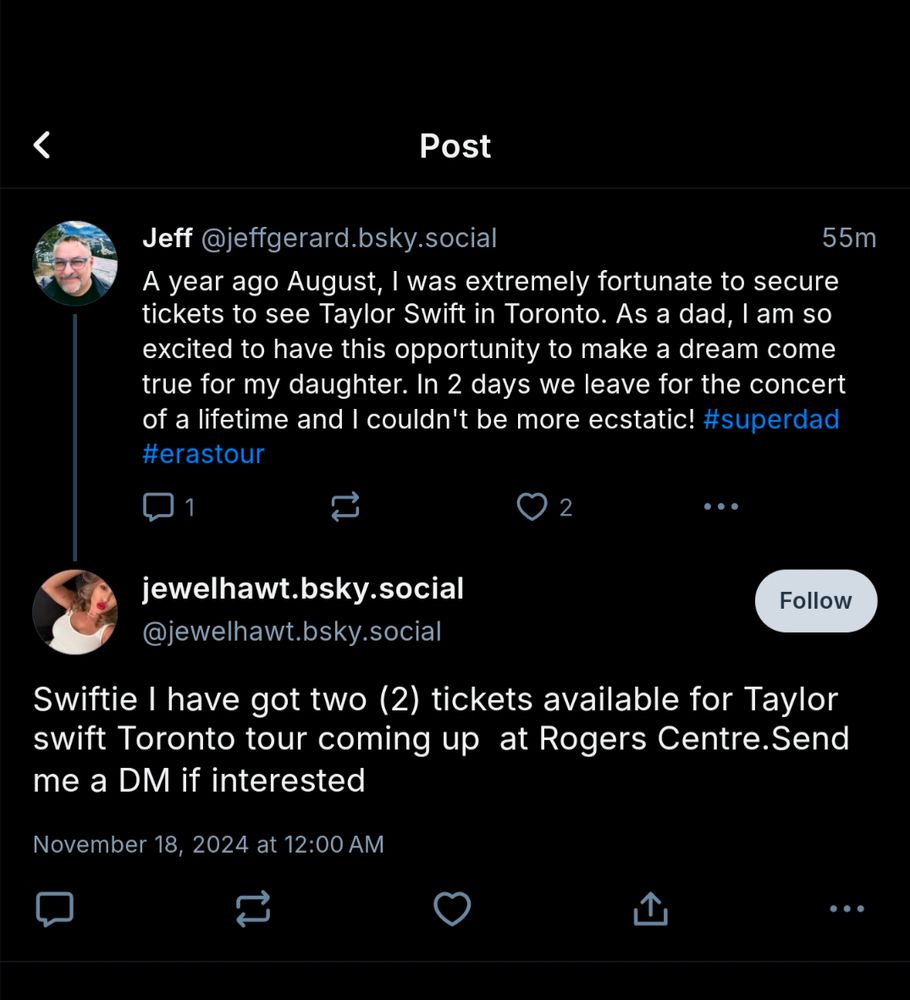Click the November 18, 2024 timestamp
Image resolution: width=910 pixels, height=1000 pixels.
(x=208, y=844)
